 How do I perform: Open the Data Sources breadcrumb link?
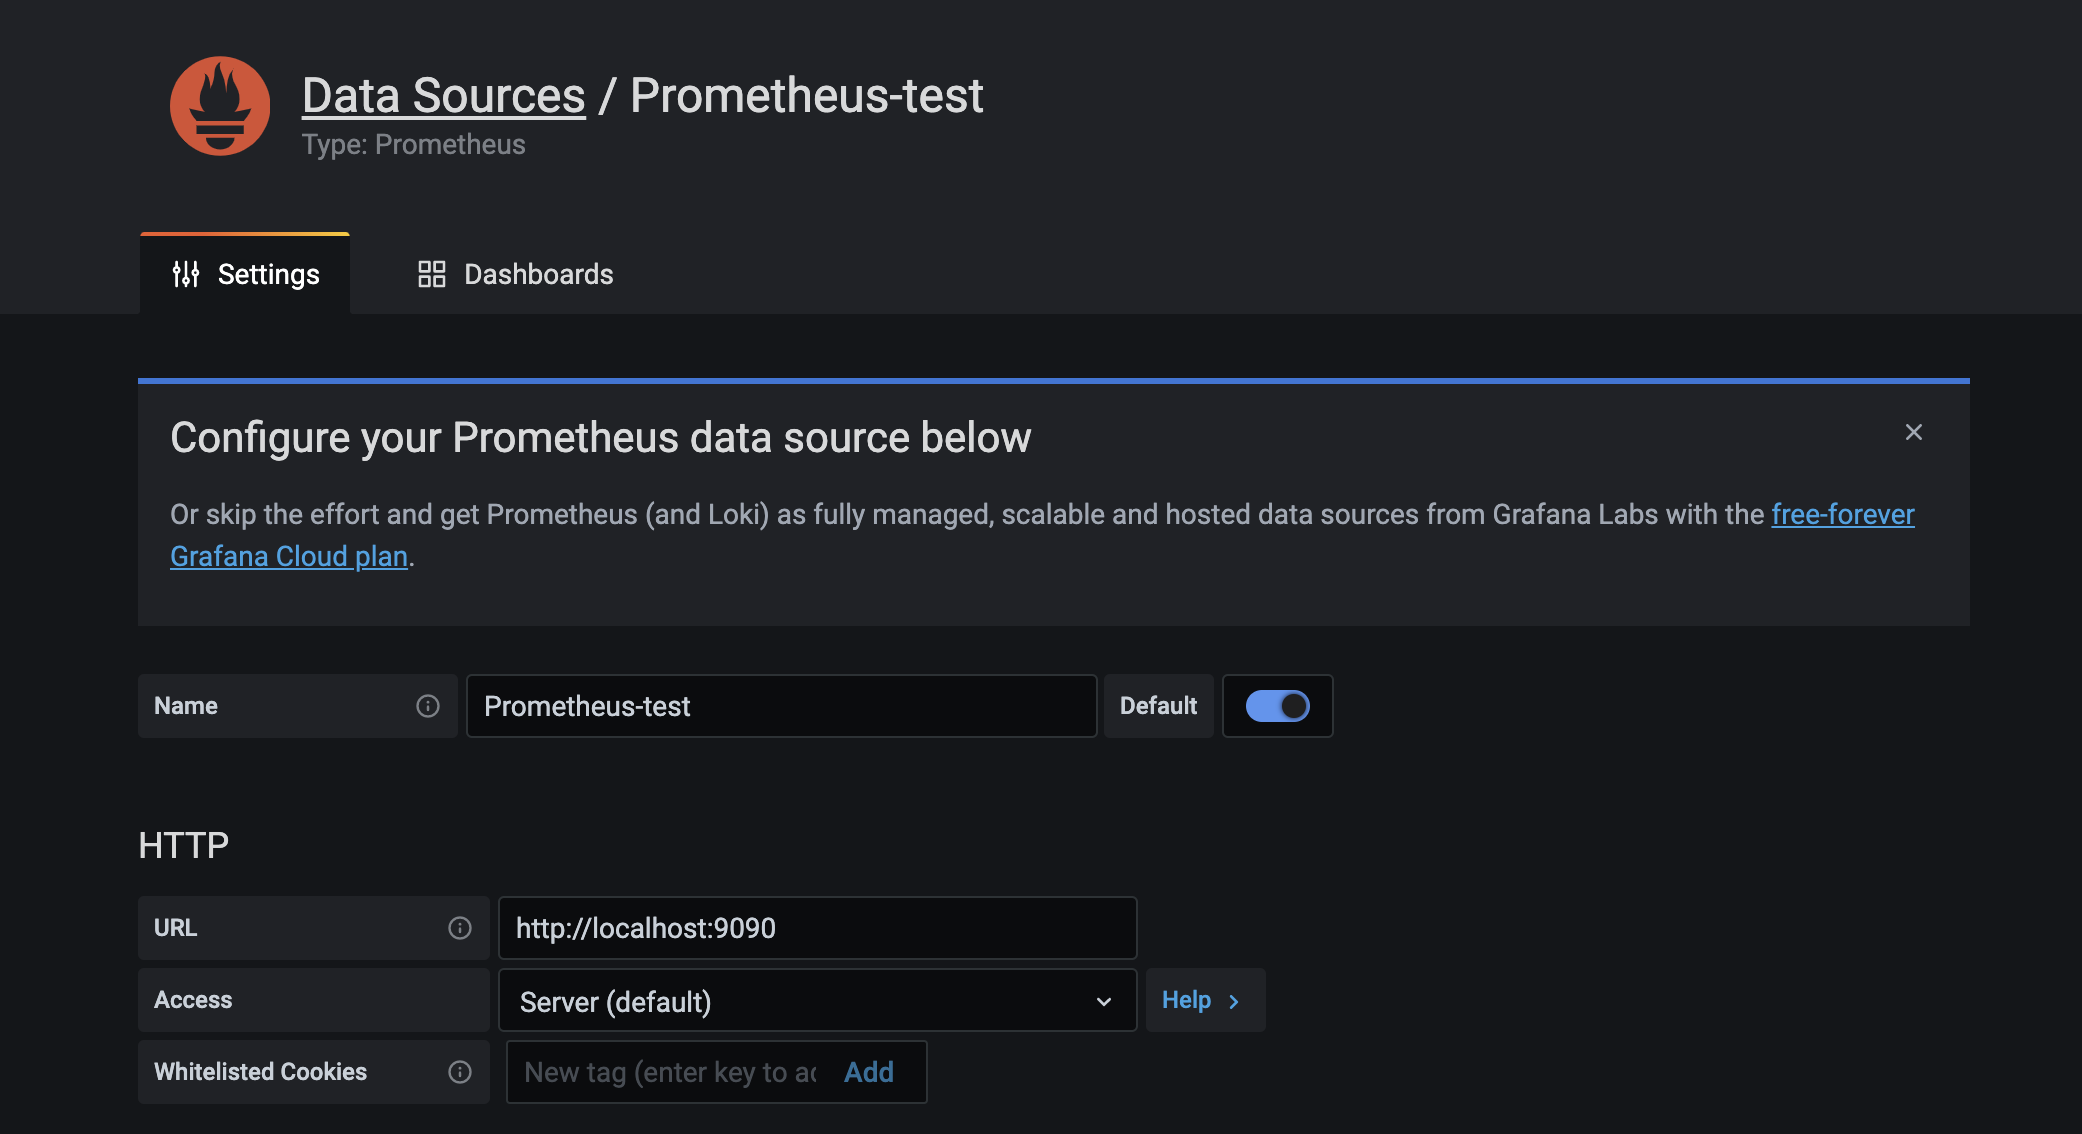point(443,96)
